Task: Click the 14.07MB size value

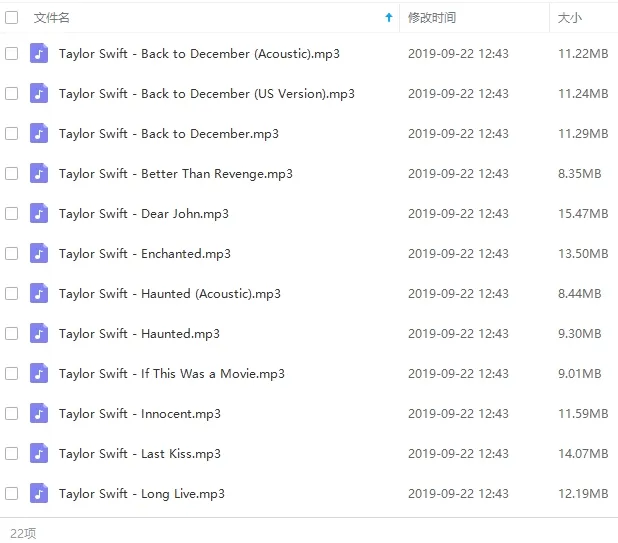Action: 583,454
